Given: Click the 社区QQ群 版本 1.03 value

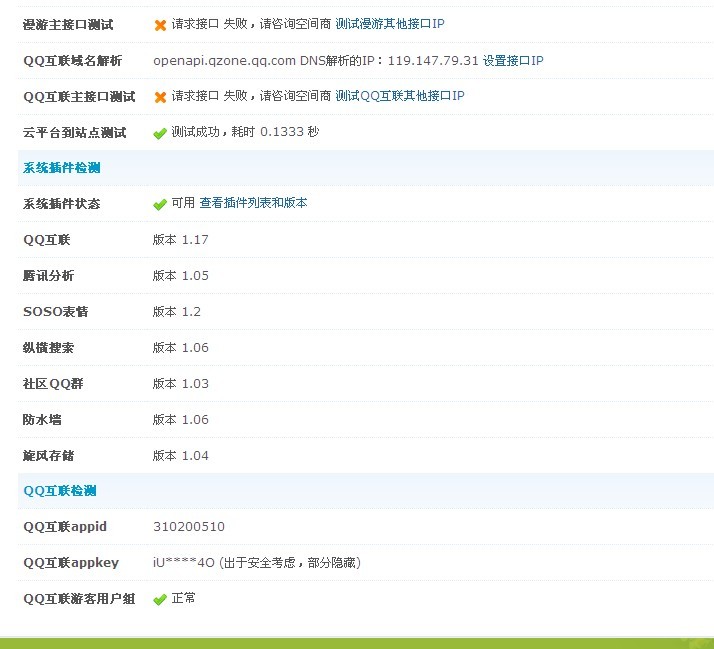Looking at the screenshot, I should (180, 383).
